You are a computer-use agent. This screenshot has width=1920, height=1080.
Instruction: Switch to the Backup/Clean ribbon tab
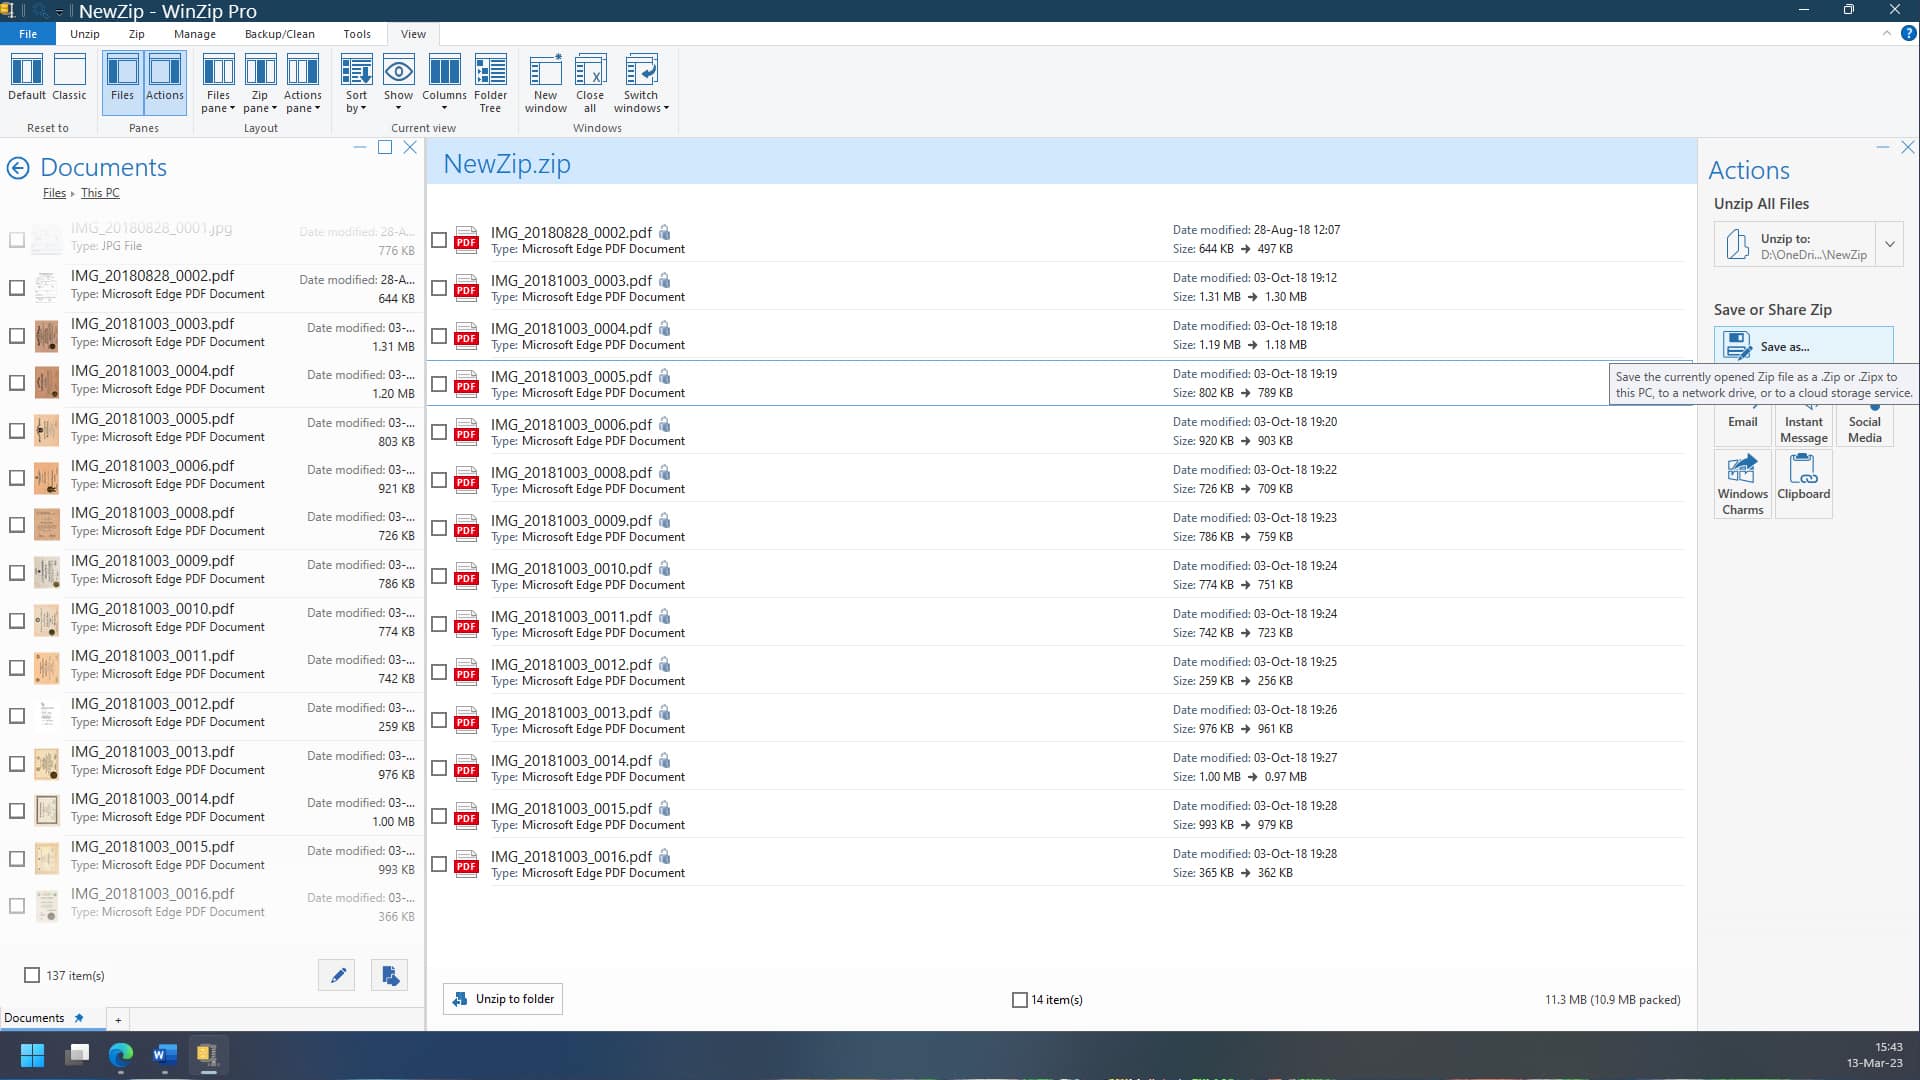click(x=280, y=34)
